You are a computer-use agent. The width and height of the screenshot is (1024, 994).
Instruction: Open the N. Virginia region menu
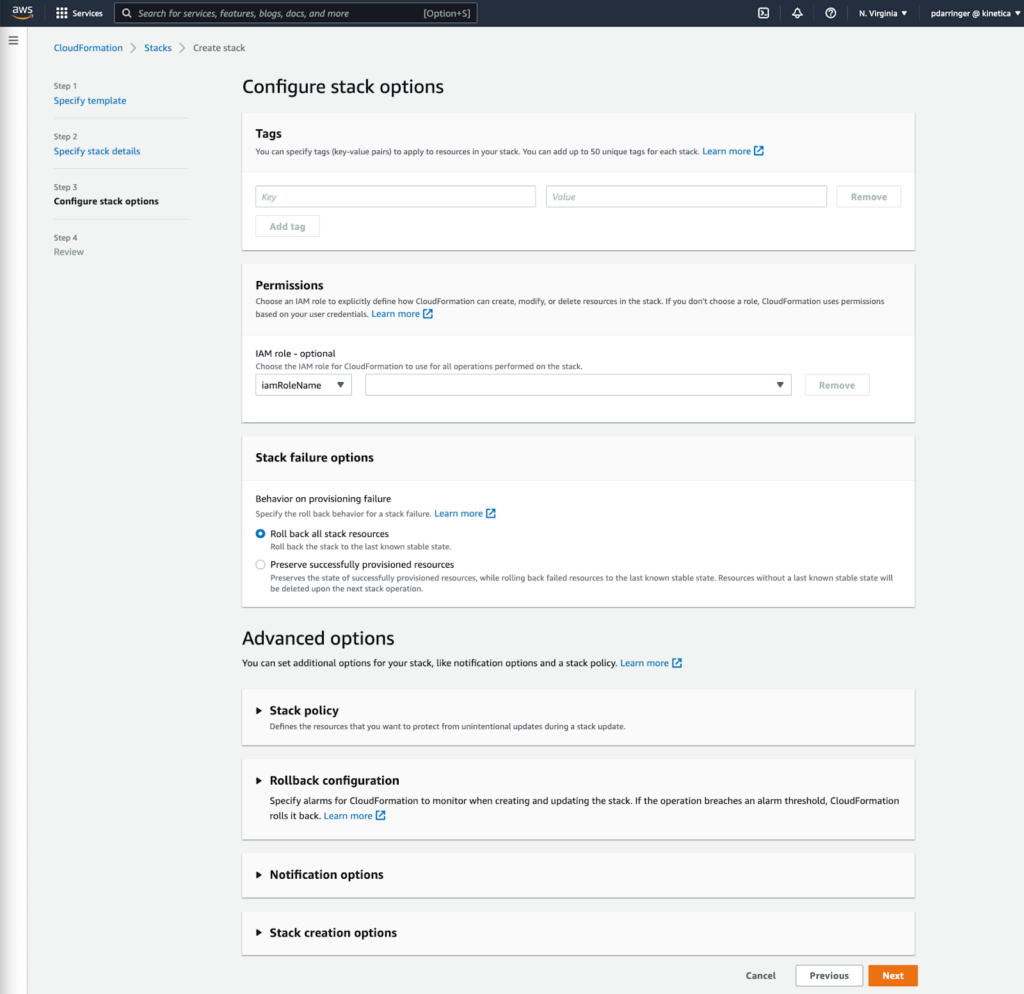[883, 13]
